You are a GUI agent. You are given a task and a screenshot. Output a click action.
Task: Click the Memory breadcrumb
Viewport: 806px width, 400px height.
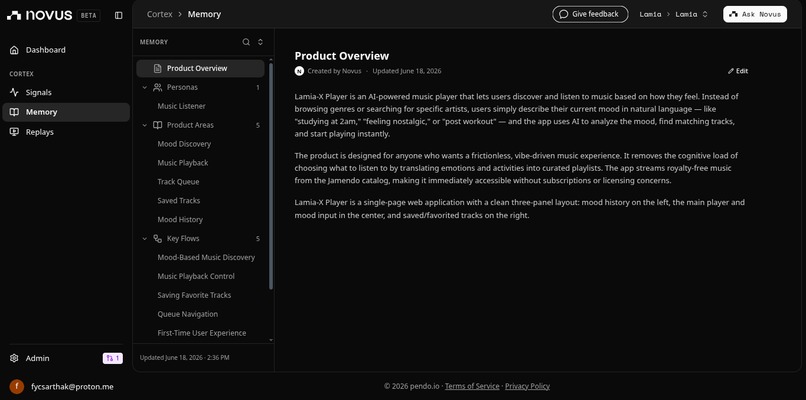204,14
